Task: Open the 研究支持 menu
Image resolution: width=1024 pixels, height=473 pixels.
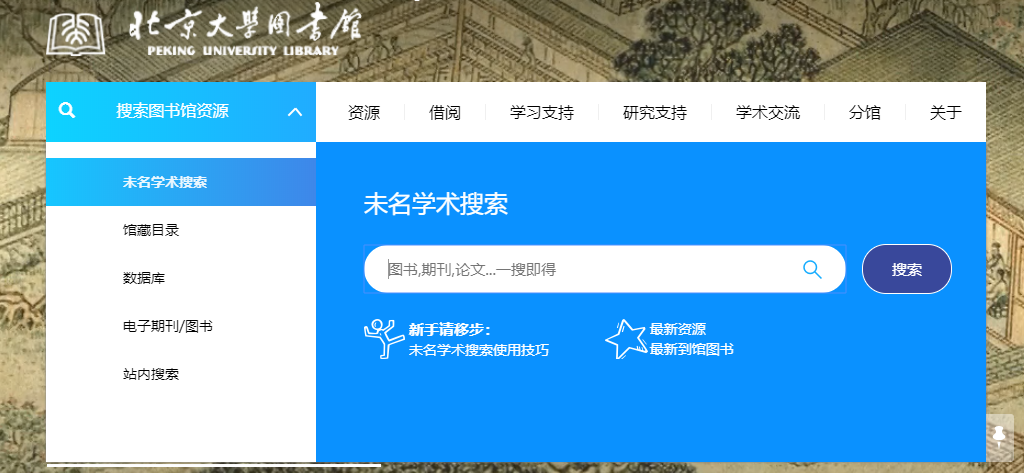Action: tap(655, 112)
